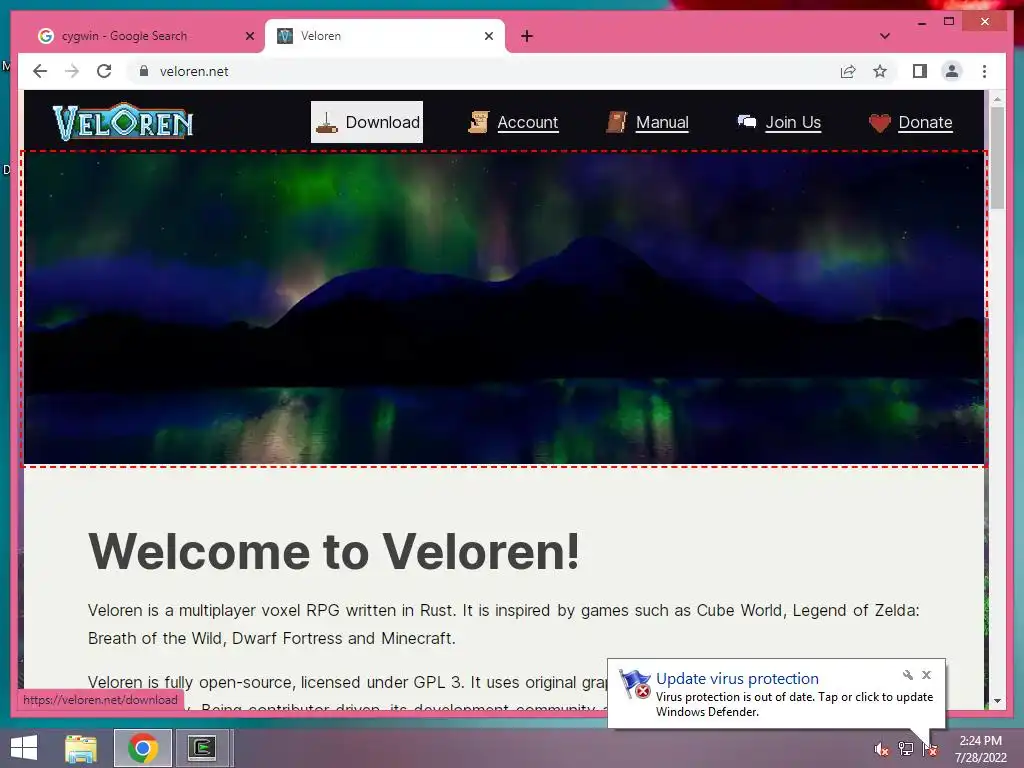Open the taskbar clock 2:24 PM
Image resolution: width=1024 pixels, height=768 pixels.
(x=980, y=749)
